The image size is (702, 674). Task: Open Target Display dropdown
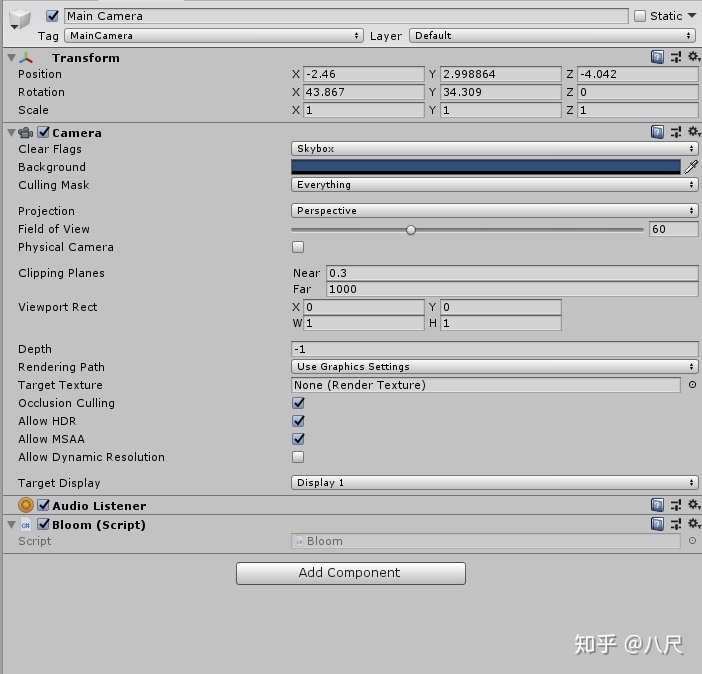click(x=494, y=482)
